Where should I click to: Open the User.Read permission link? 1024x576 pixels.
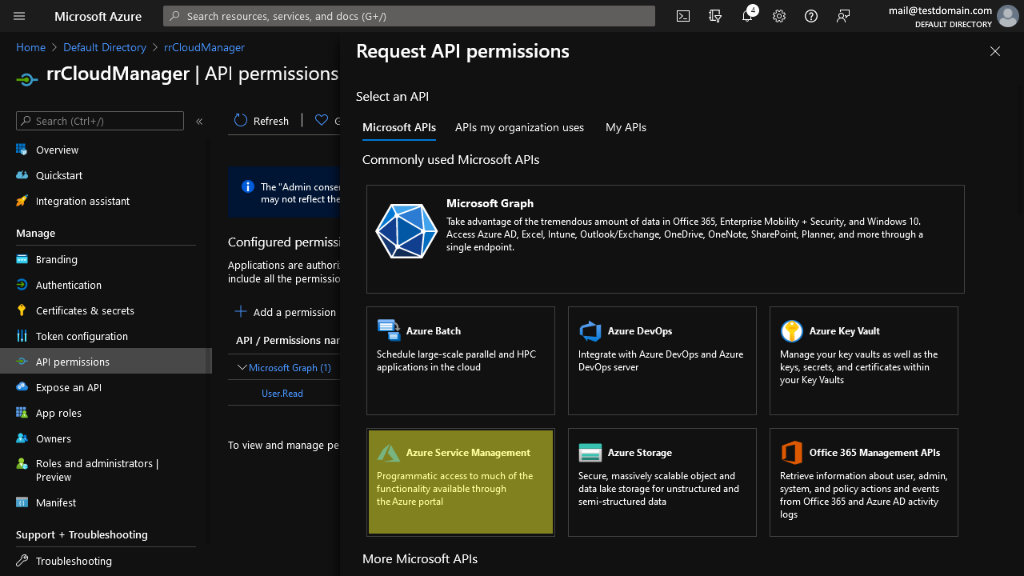point(282,393)
